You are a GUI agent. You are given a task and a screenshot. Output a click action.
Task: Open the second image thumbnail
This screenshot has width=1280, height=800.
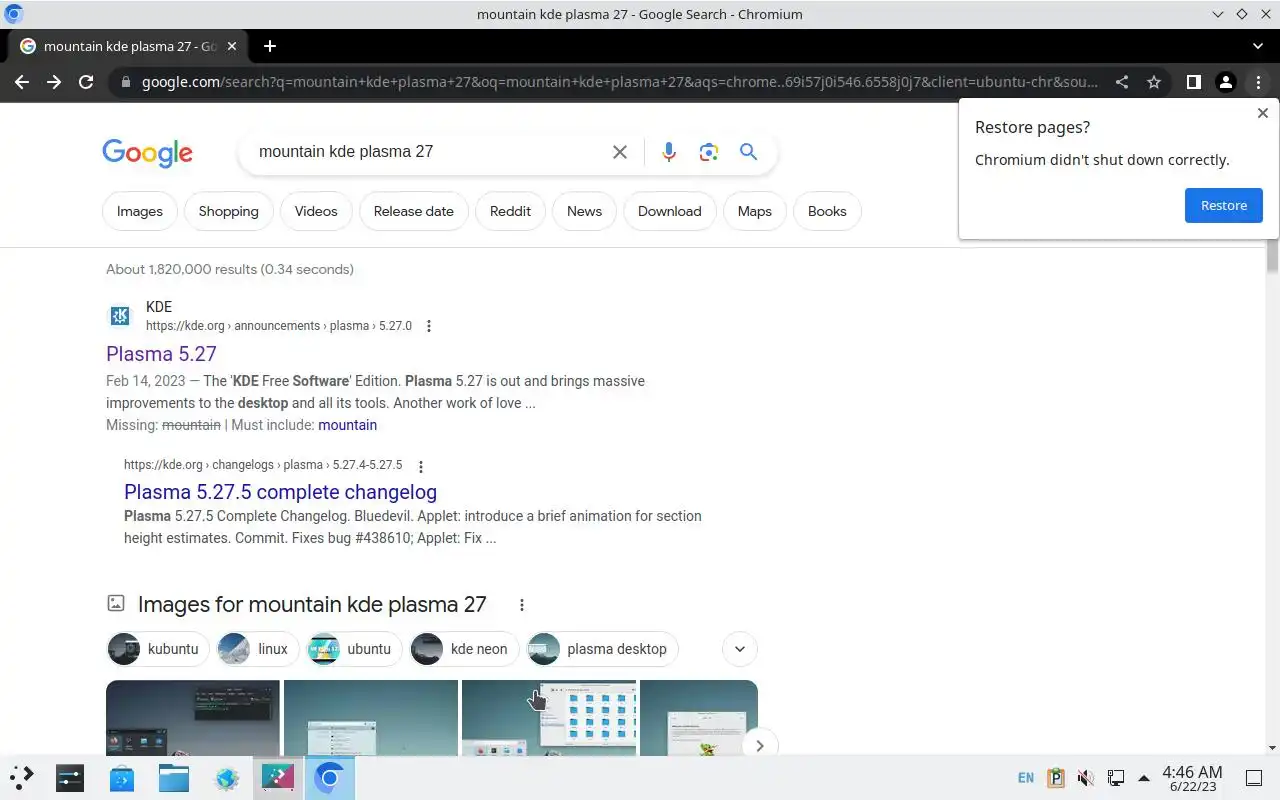[x=371, y=718]
